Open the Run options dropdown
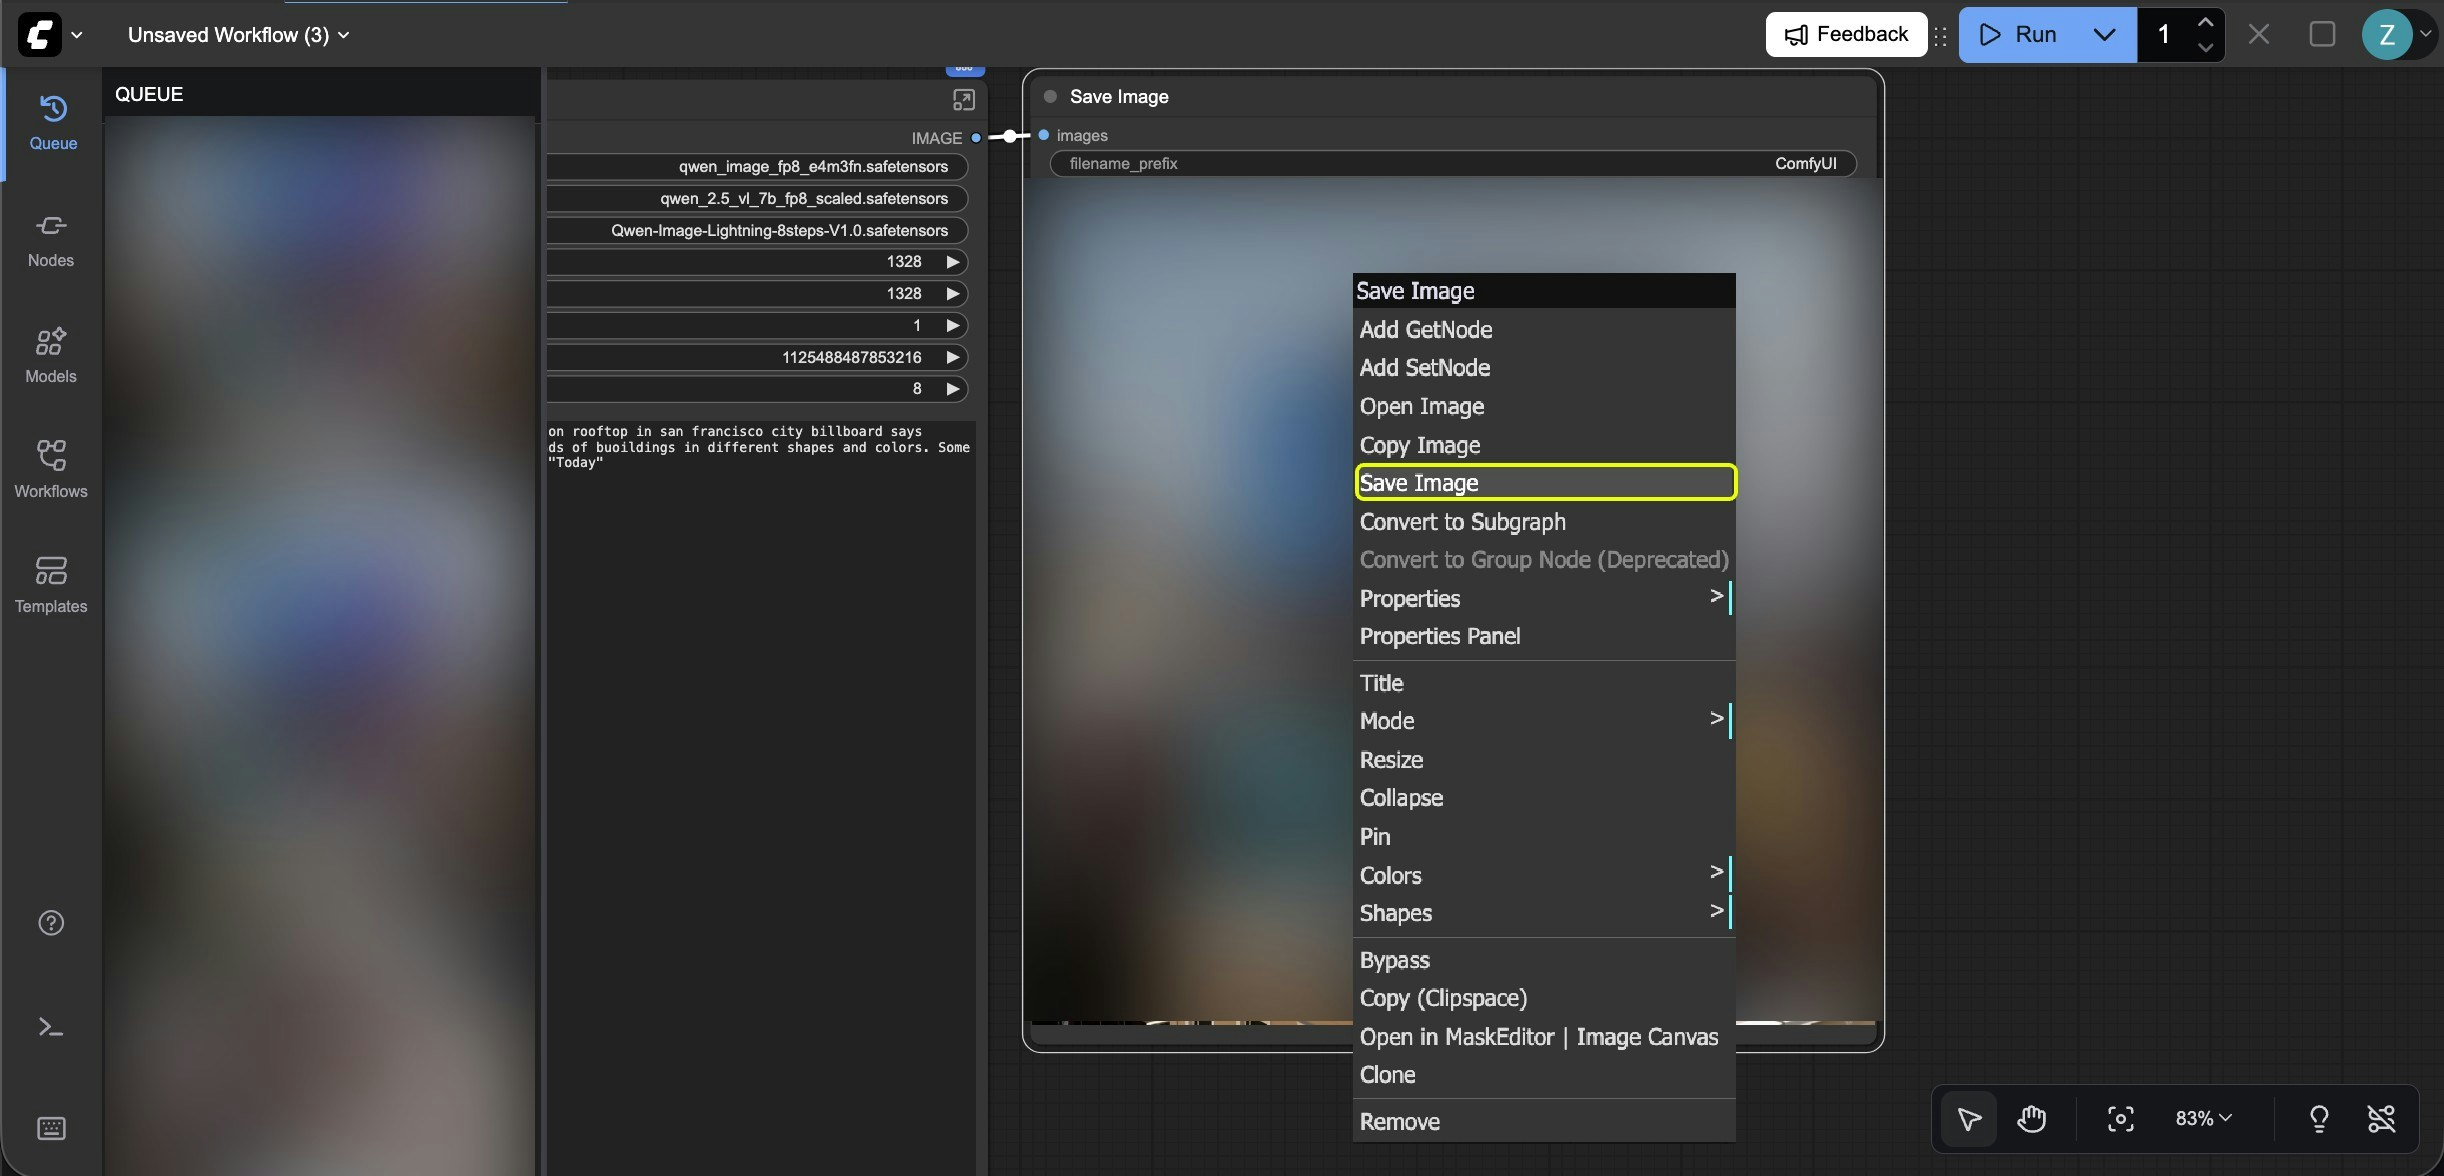2444x1176 pixels. [2103, 34]
